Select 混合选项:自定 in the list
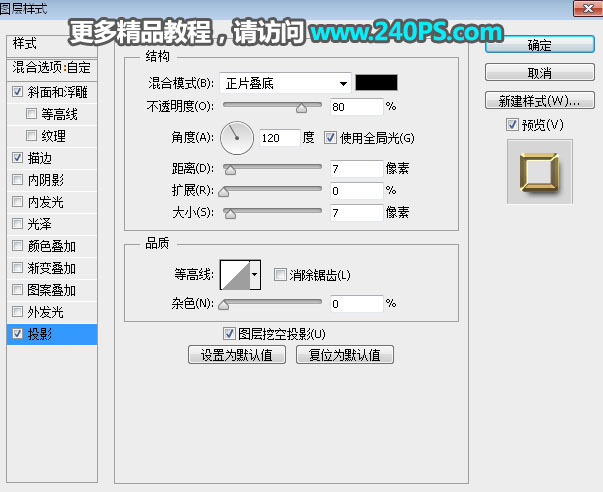This screenshot has width=603, height=492. tap(52, 68)
